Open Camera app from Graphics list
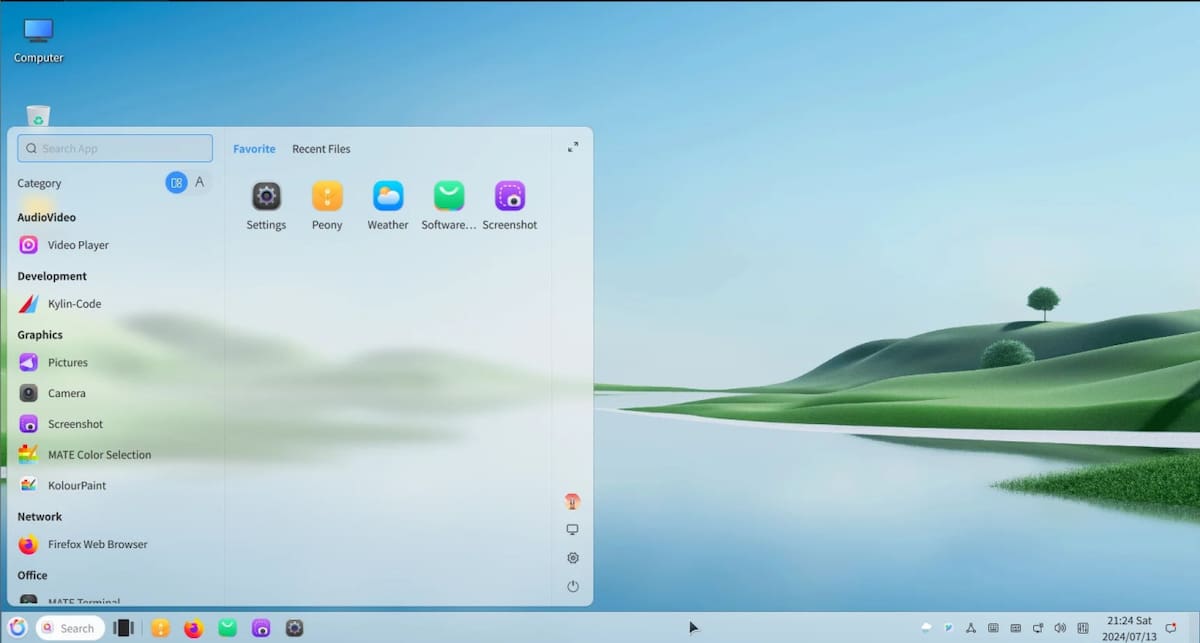Screen dimensions: 1200x643 66,394
